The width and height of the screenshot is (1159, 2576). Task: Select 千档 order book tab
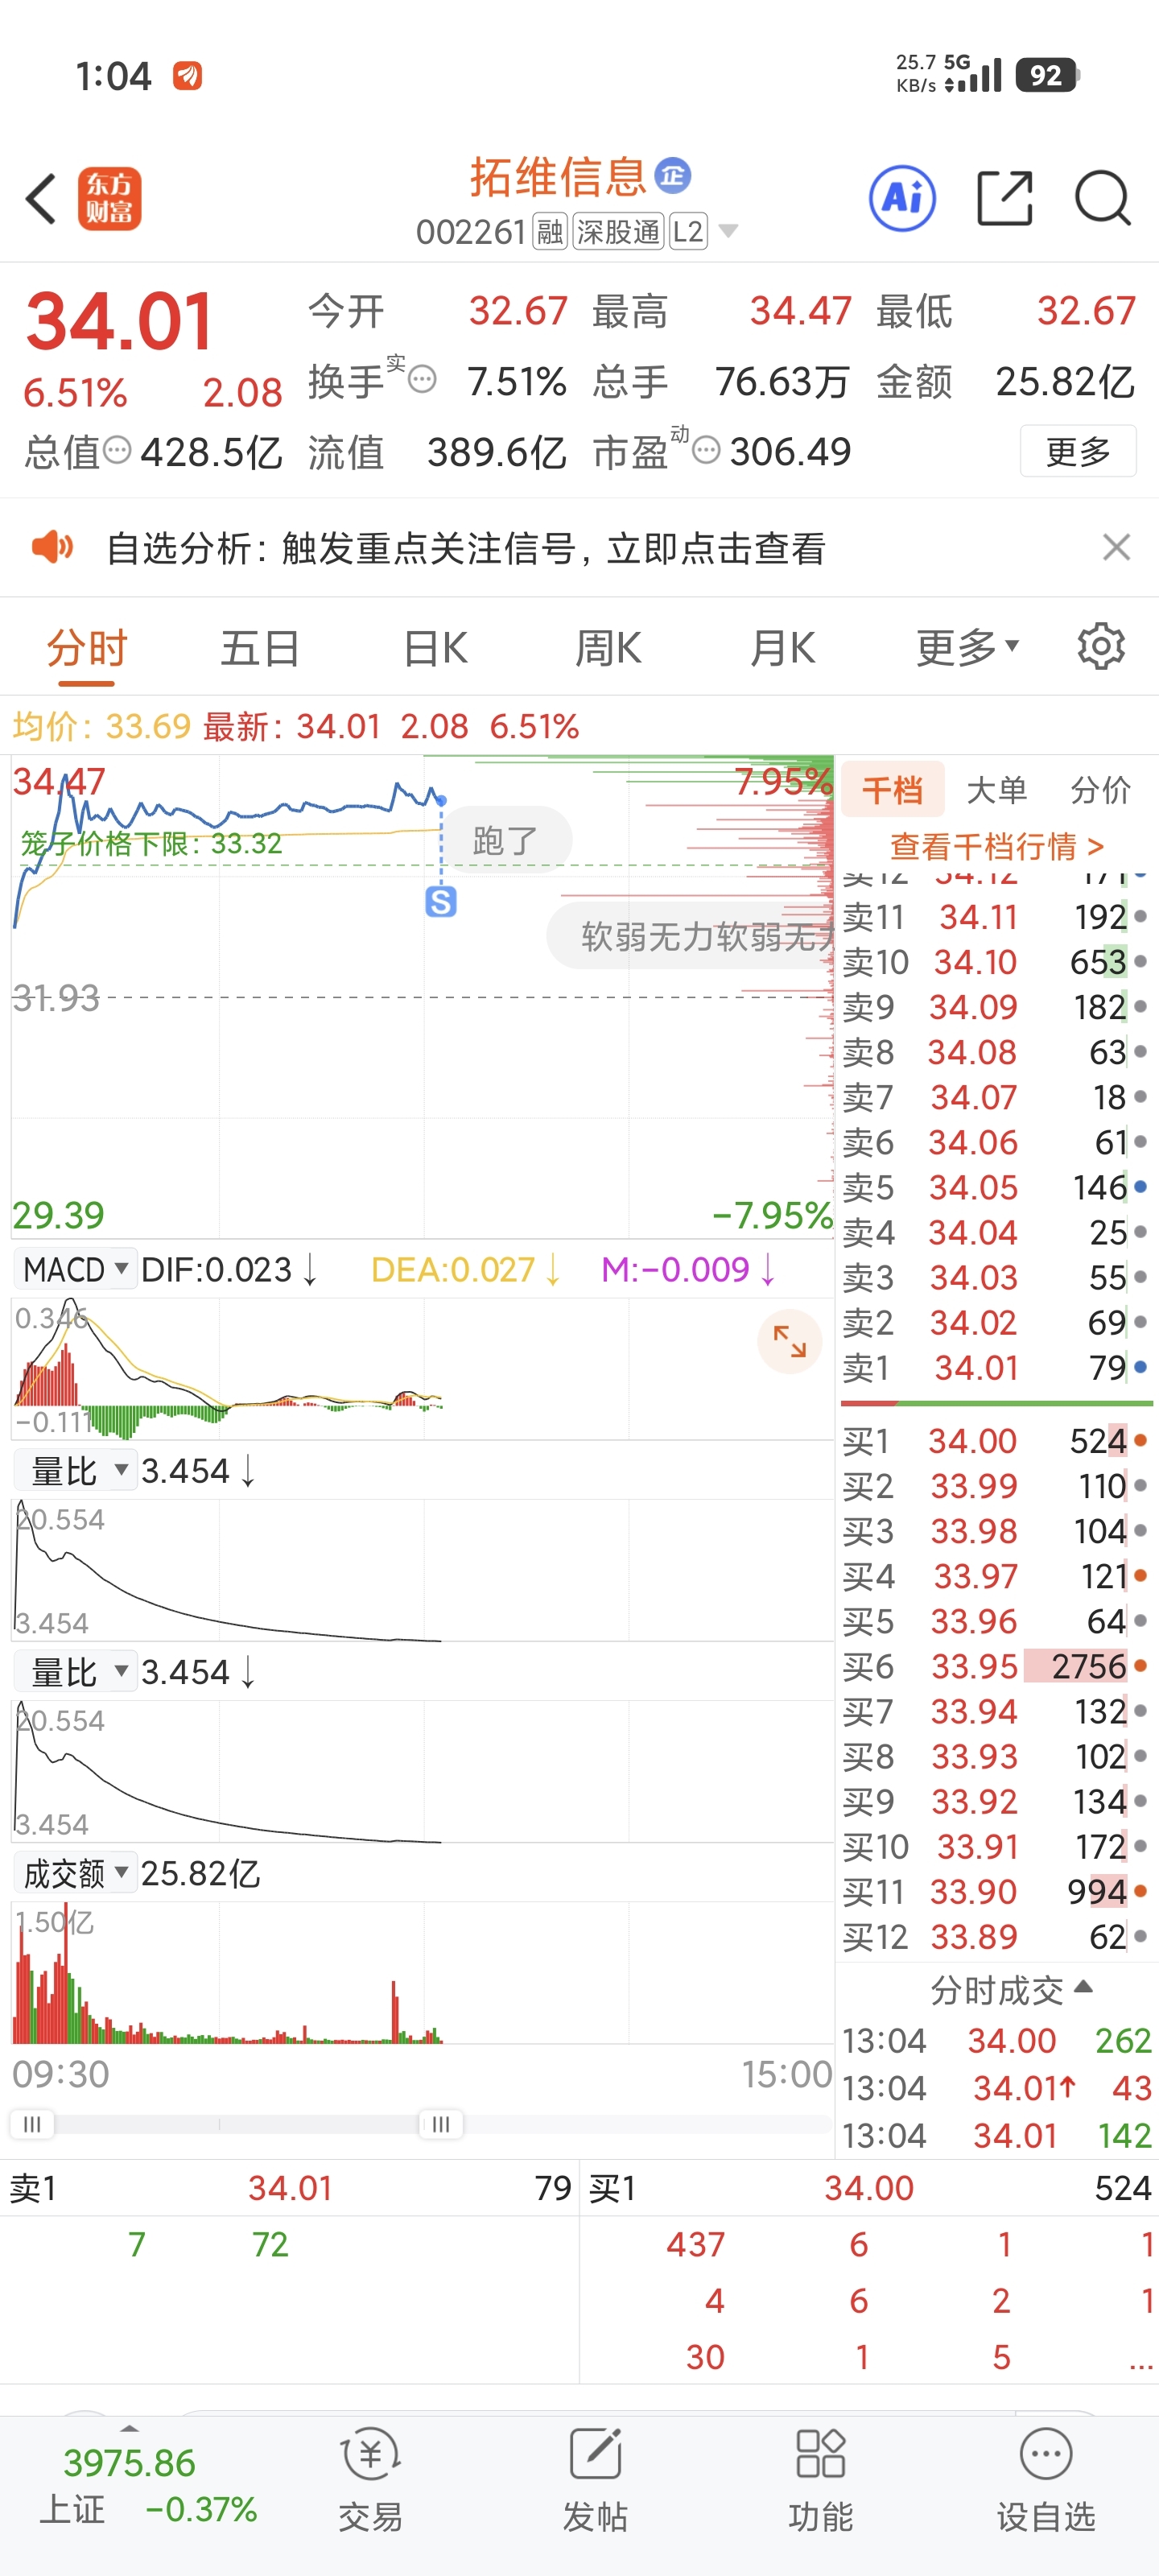[893, 790]
